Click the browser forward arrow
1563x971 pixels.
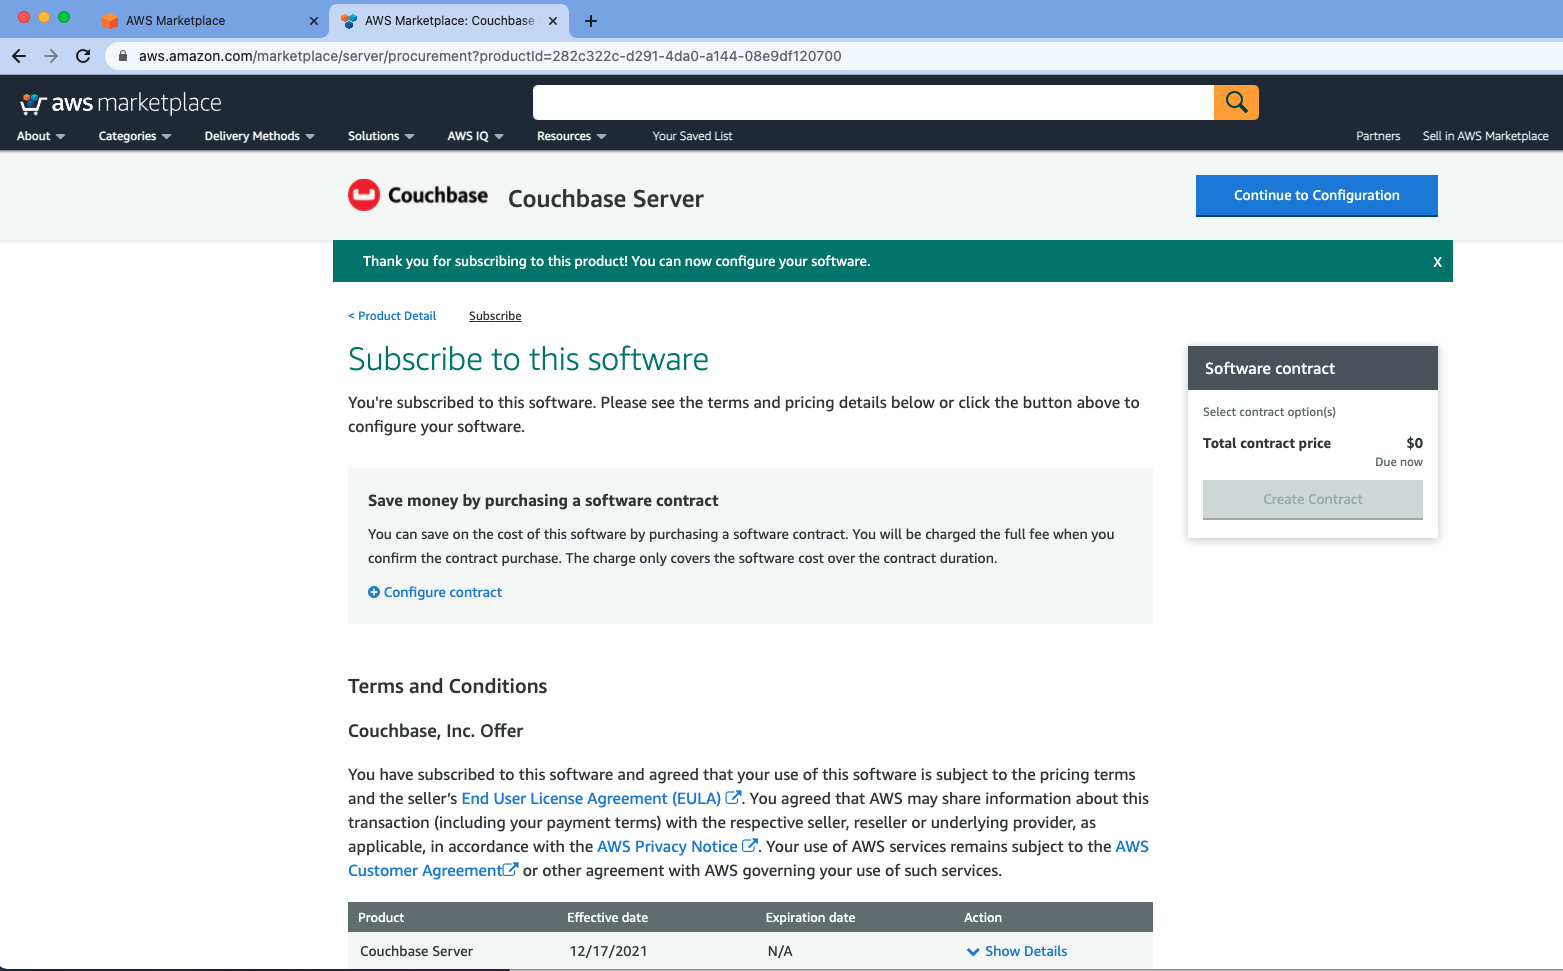coord(51,56)
